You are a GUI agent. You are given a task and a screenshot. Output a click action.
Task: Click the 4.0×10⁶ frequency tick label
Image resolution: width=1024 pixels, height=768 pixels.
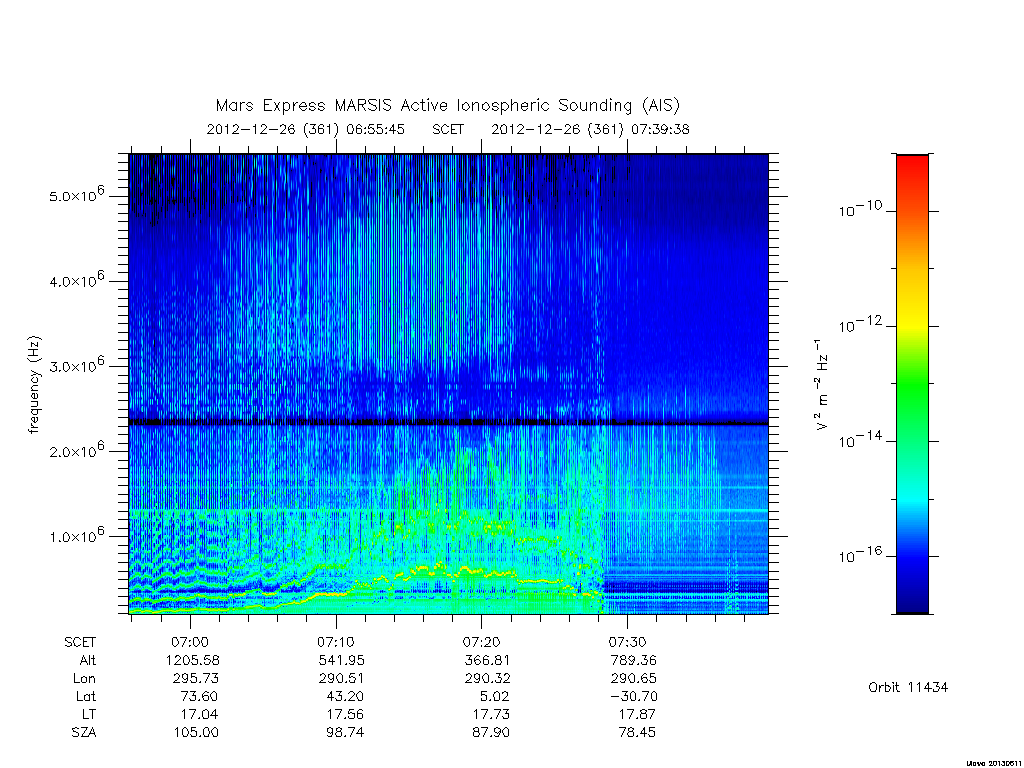(76, 280)
